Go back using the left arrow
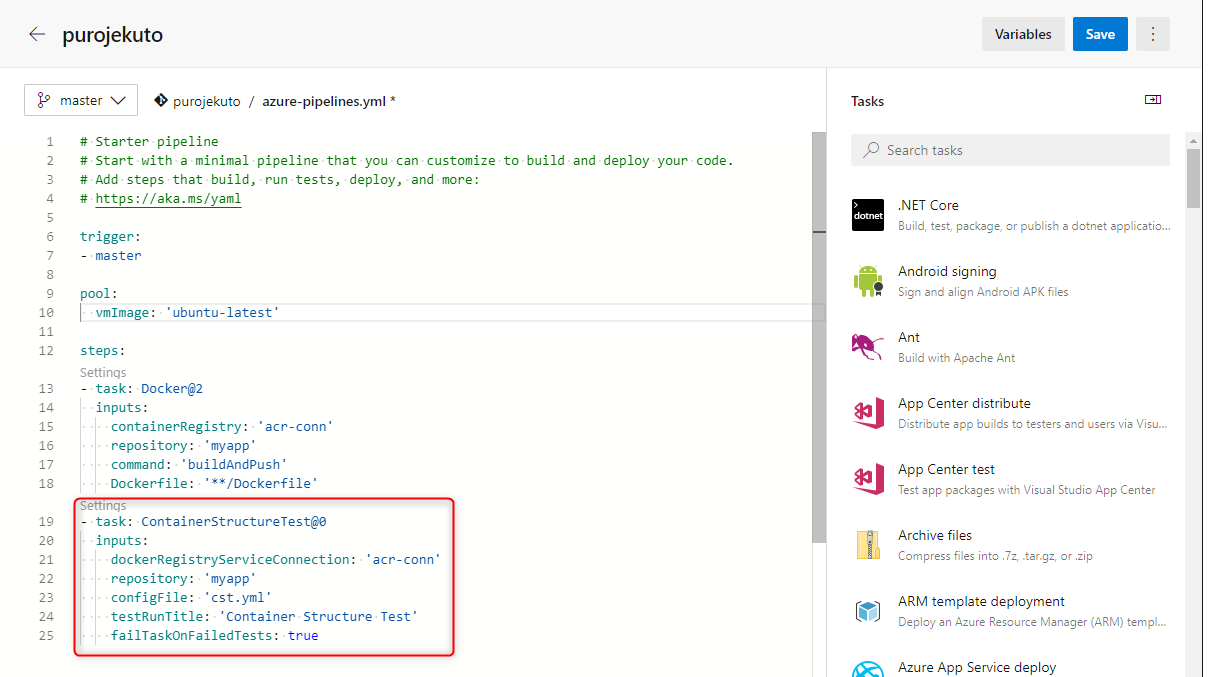Image resolution: width=1208 pixels, height=677 pixels. (x=37, y=34)
